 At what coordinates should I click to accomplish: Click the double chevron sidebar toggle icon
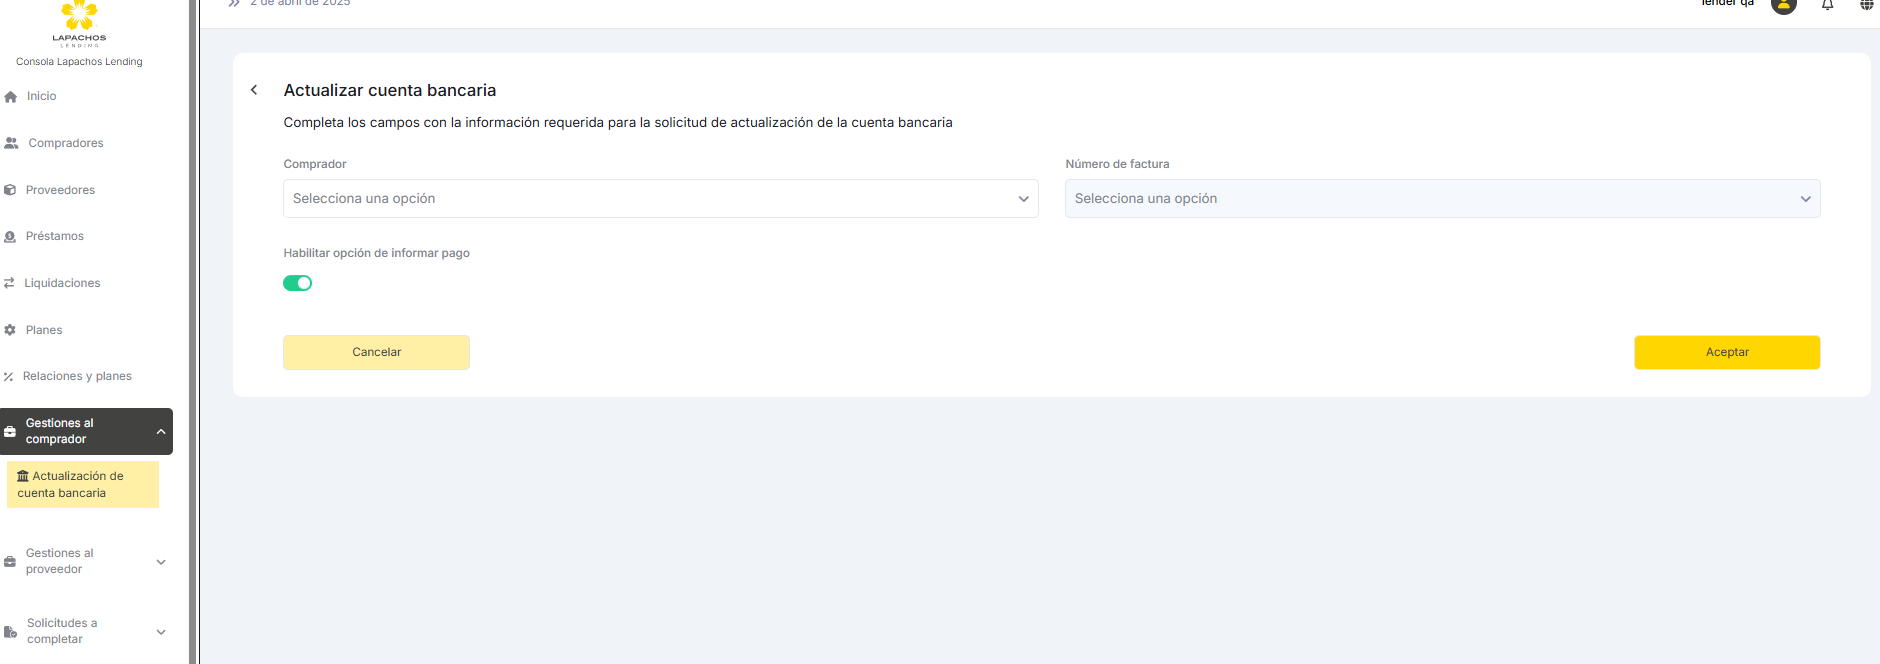[234, 4]
